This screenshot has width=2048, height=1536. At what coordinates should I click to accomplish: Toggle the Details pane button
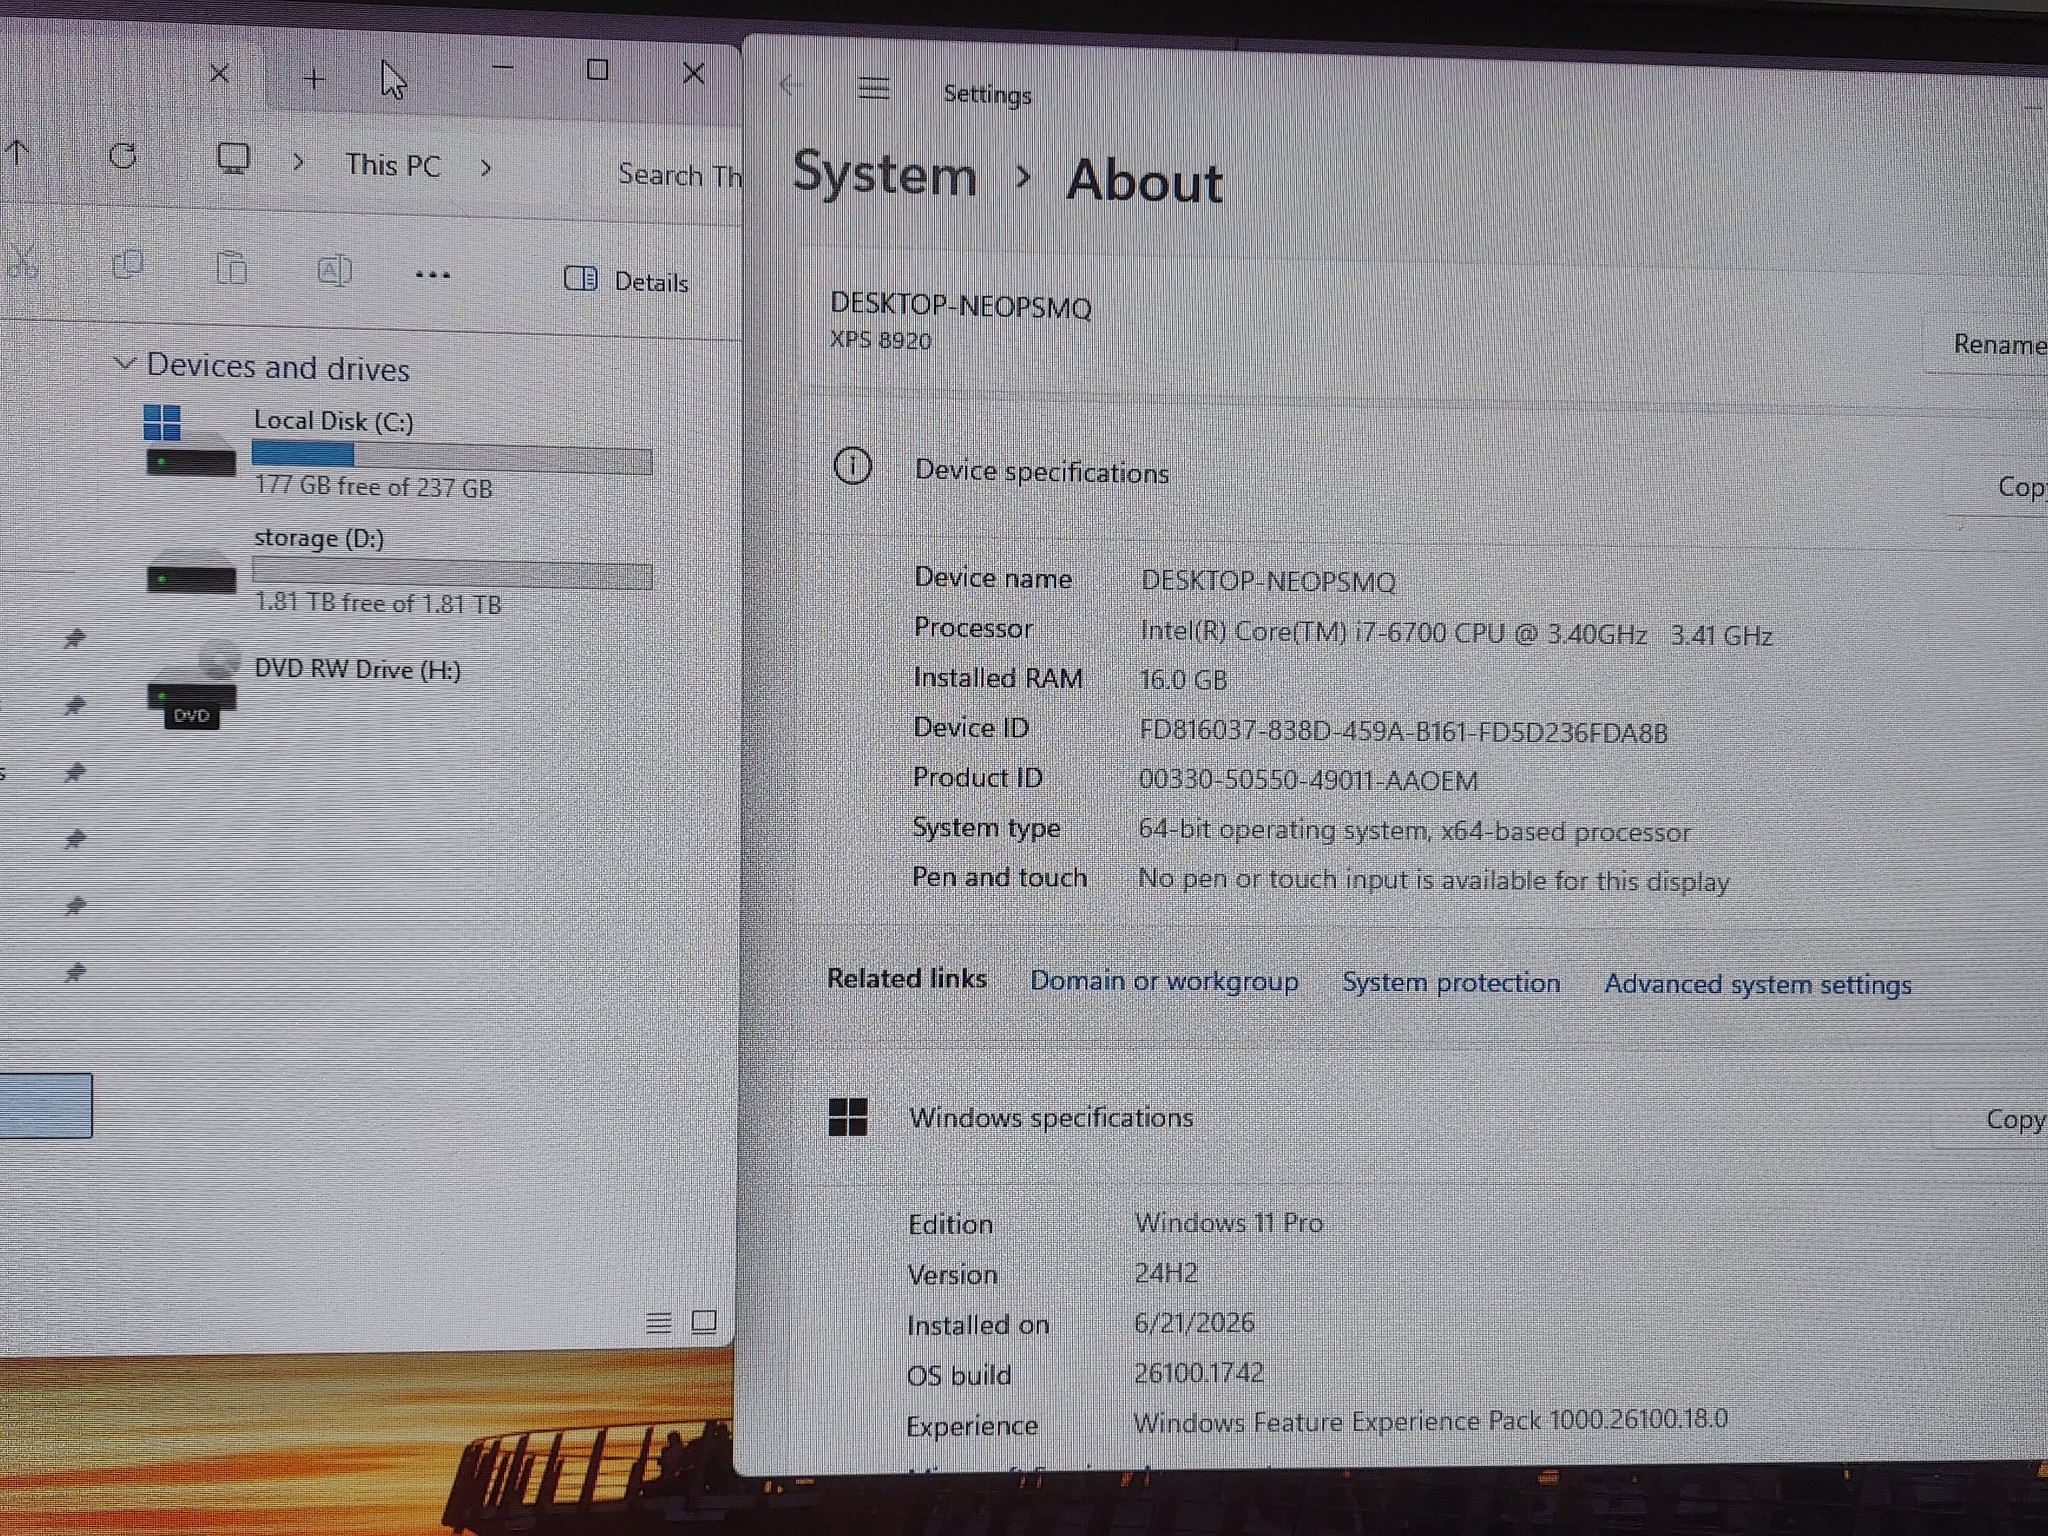627,281
